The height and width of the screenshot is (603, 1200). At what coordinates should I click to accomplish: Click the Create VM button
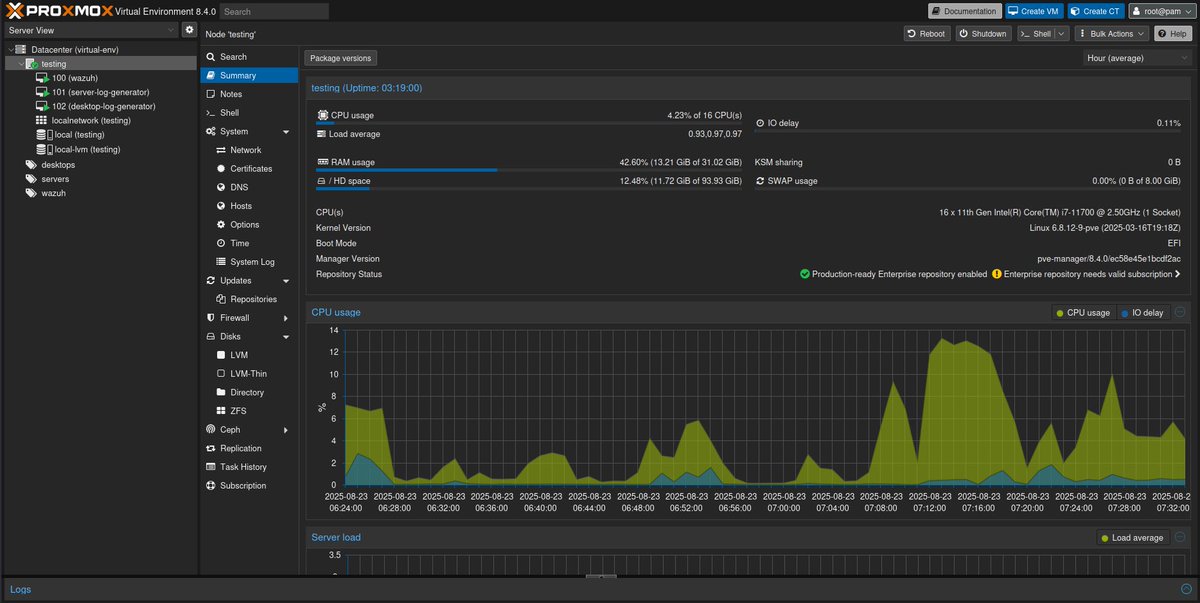pos(1034,11)
